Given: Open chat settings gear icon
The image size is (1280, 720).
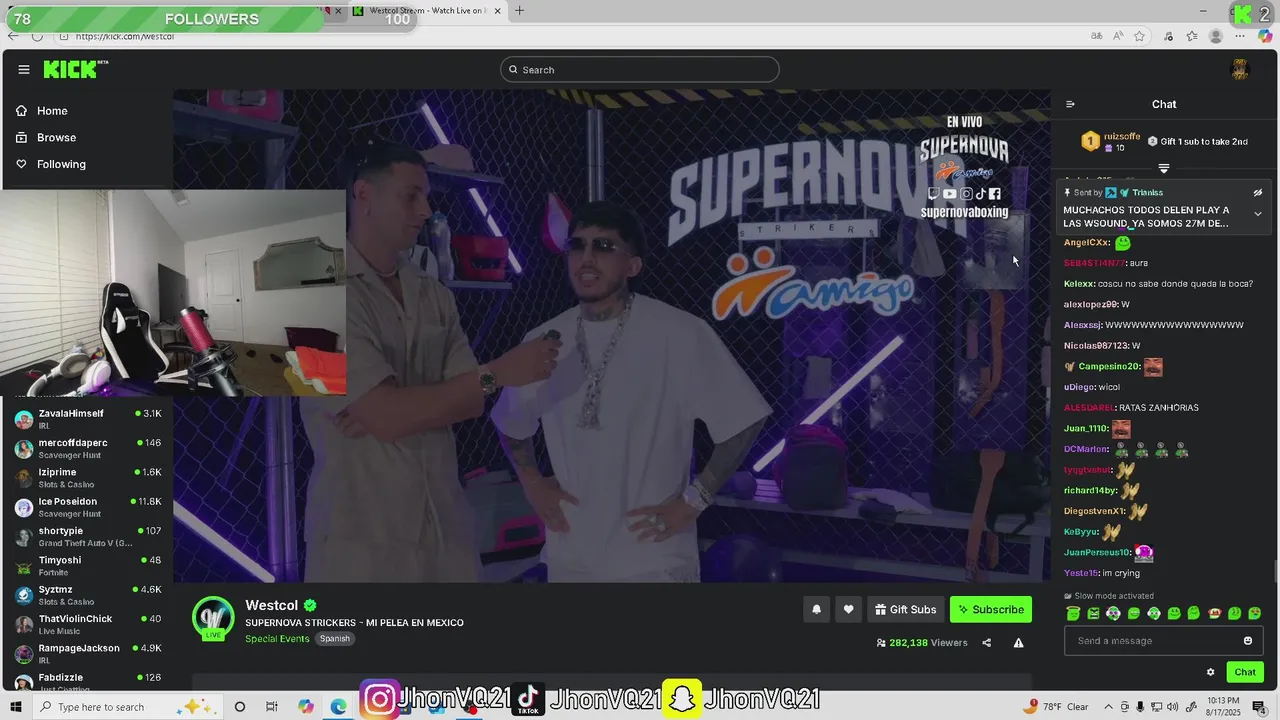Looking at the screenshot, I should coord(1210,672).
